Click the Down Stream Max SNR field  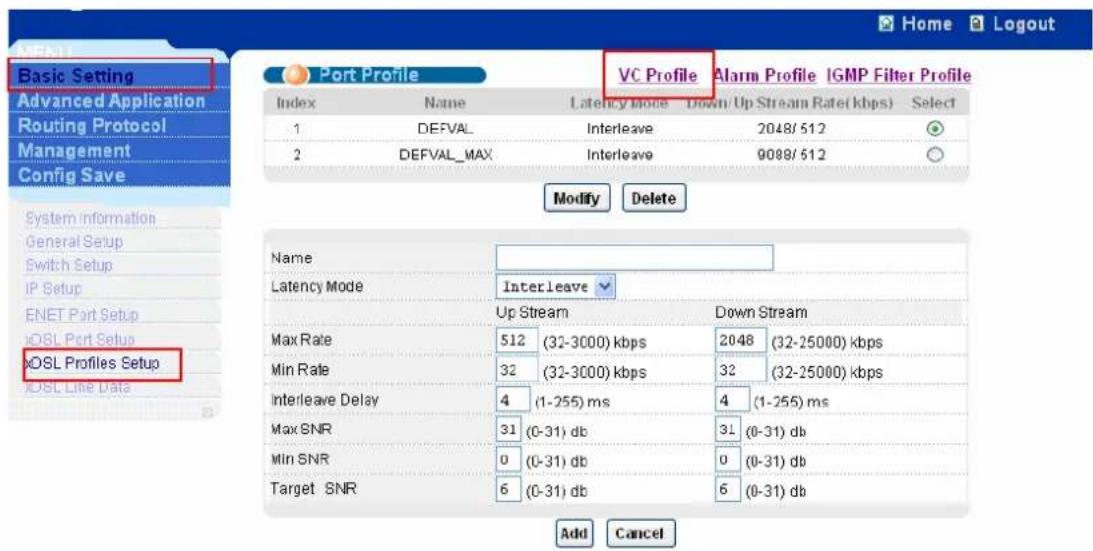coord(728,430)
